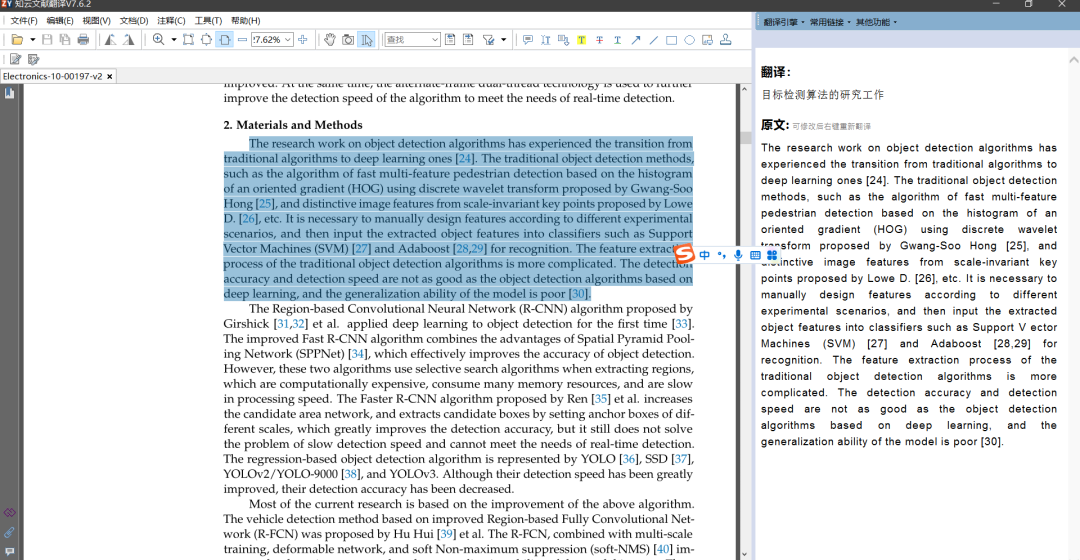Switch to Electronics-10-00197-v2 tab
Viewport: 1080px width, 560px height.
click(52, 76)
